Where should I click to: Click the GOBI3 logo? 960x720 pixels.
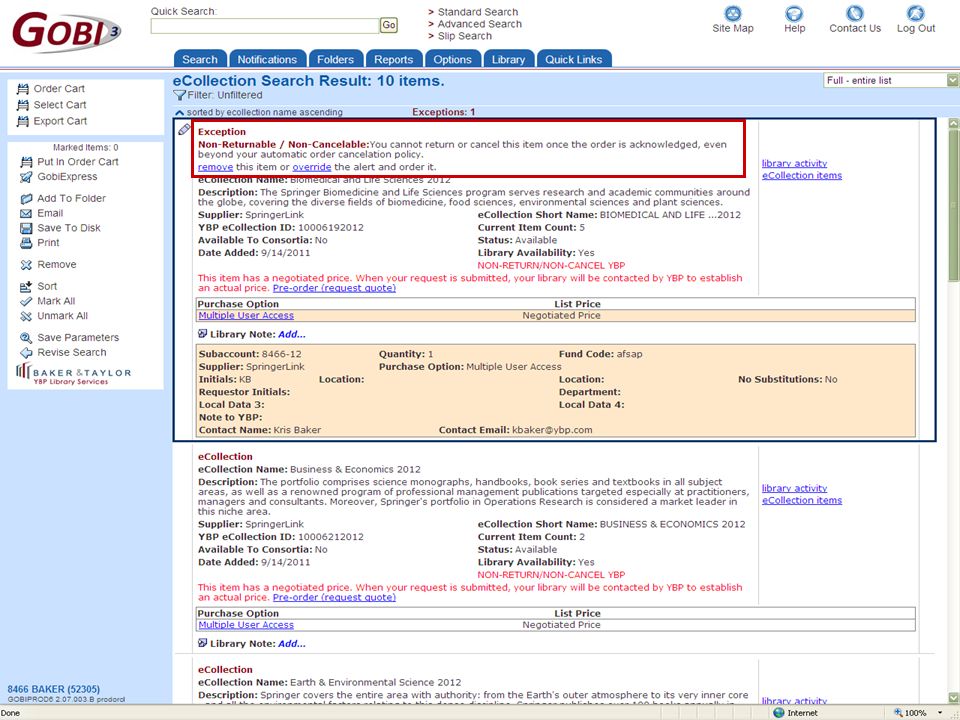click(66, 31)
